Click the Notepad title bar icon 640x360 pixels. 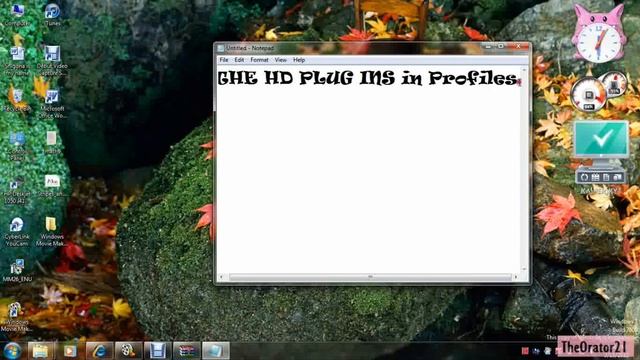point(221,48)
